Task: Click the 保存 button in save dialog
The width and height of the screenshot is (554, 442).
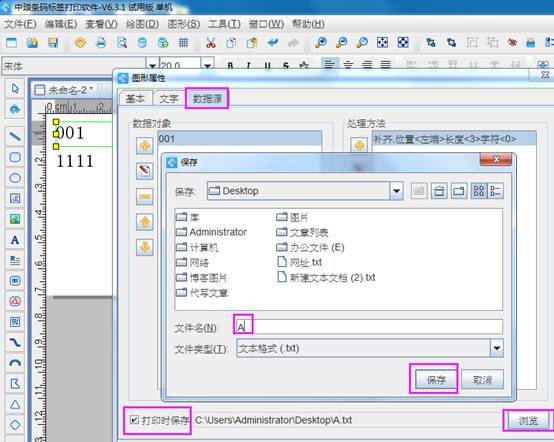Action: click(436, 380)
